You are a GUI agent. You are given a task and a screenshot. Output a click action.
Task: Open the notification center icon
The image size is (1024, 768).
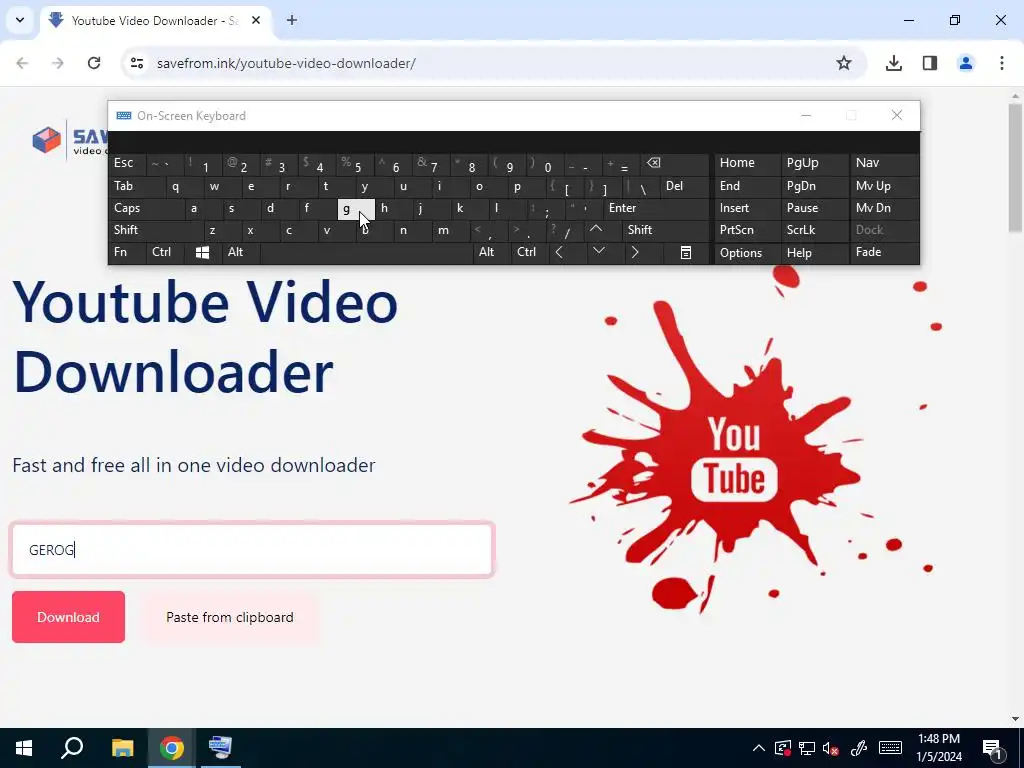[992, 749]
